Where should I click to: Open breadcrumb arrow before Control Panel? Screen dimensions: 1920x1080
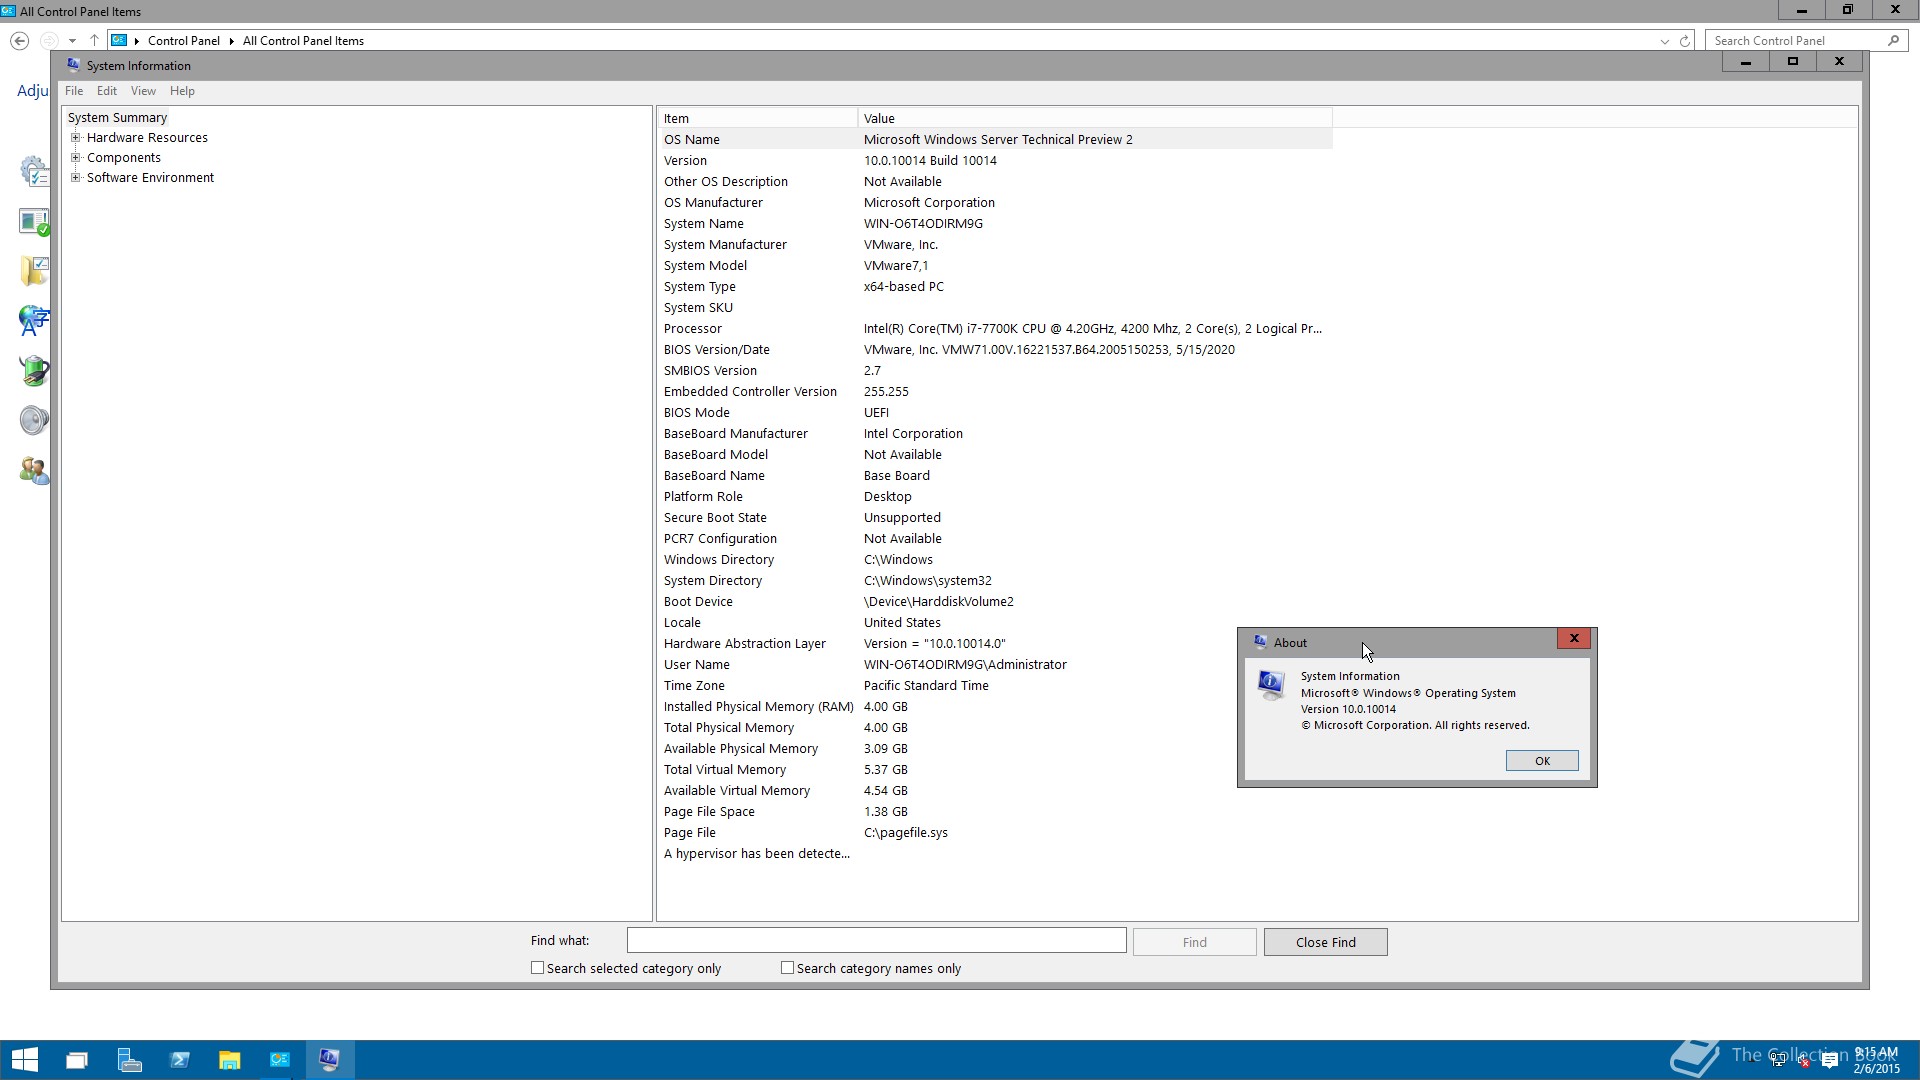point(137,41)
